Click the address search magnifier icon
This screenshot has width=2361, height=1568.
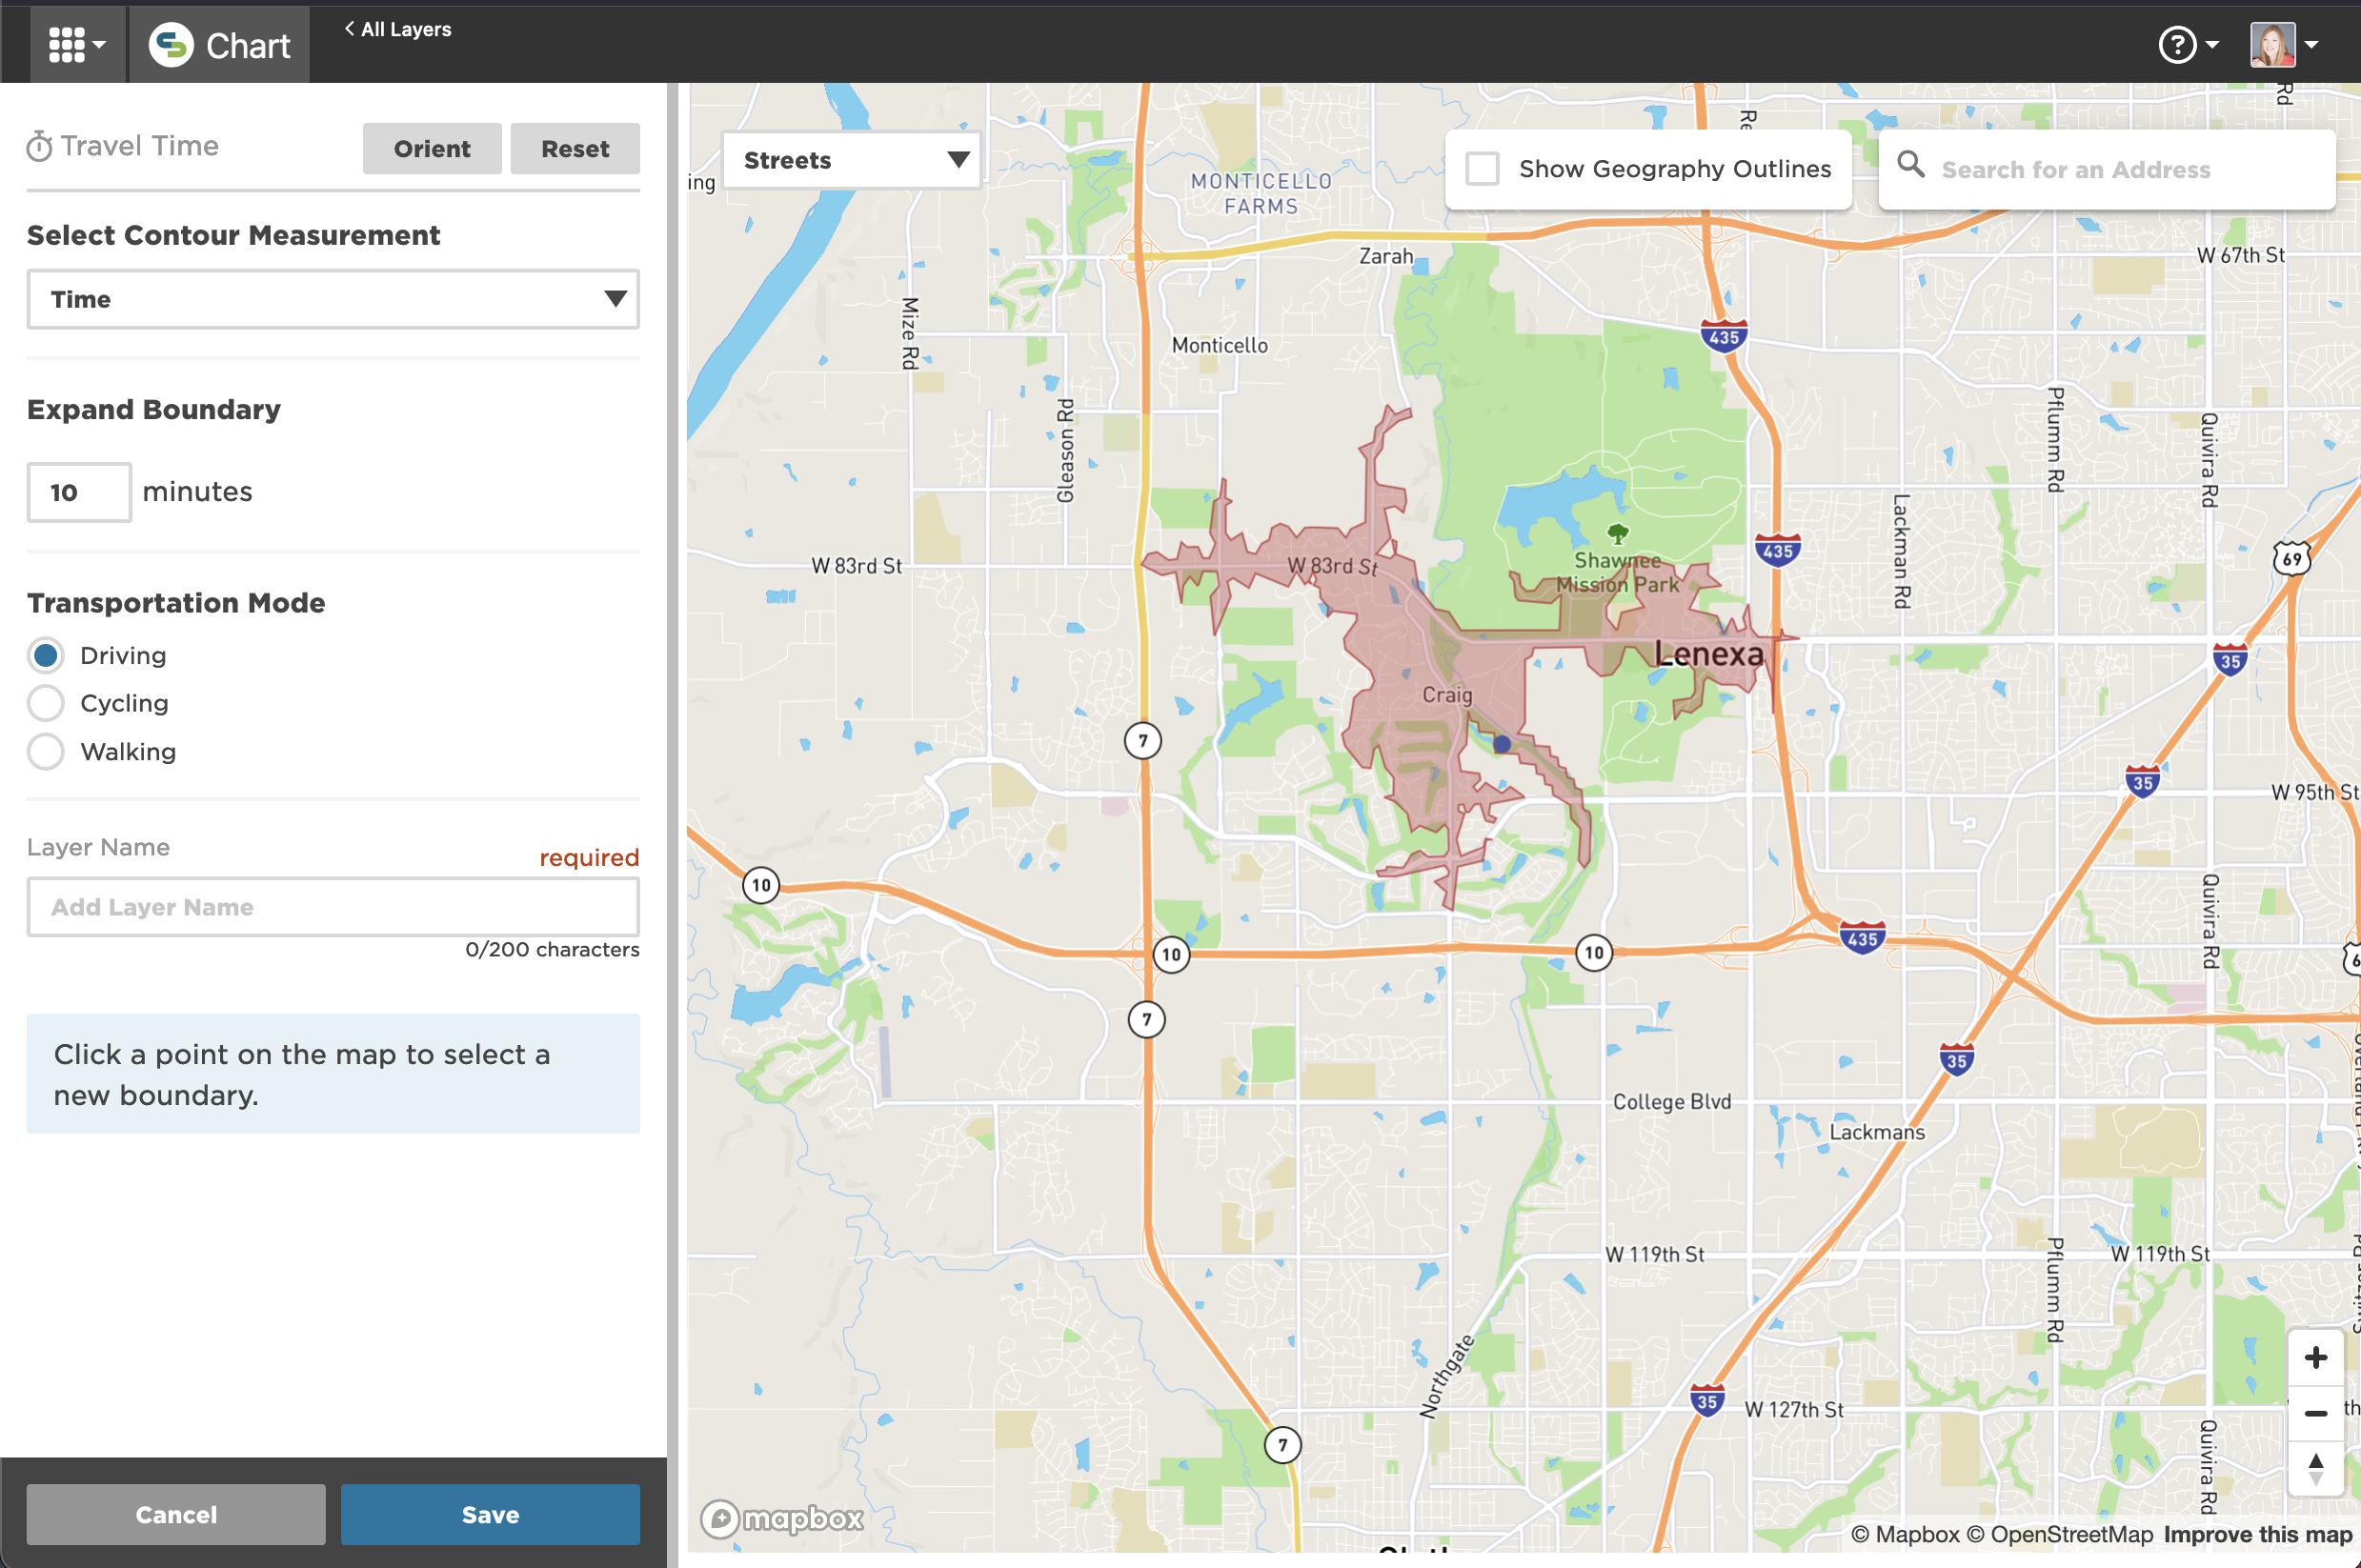click(1910, 165)
